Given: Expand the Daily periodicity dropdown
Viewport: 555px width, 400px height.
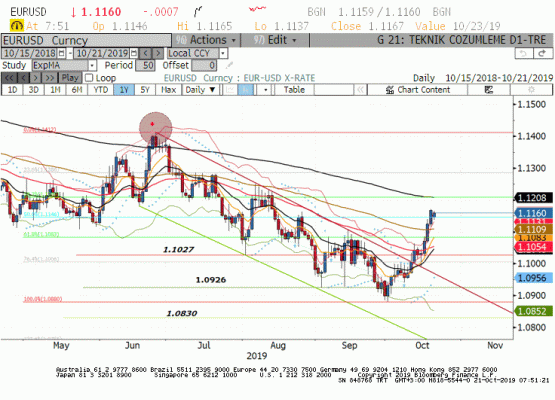Looking at the screenshot, I should pos(200,90).
